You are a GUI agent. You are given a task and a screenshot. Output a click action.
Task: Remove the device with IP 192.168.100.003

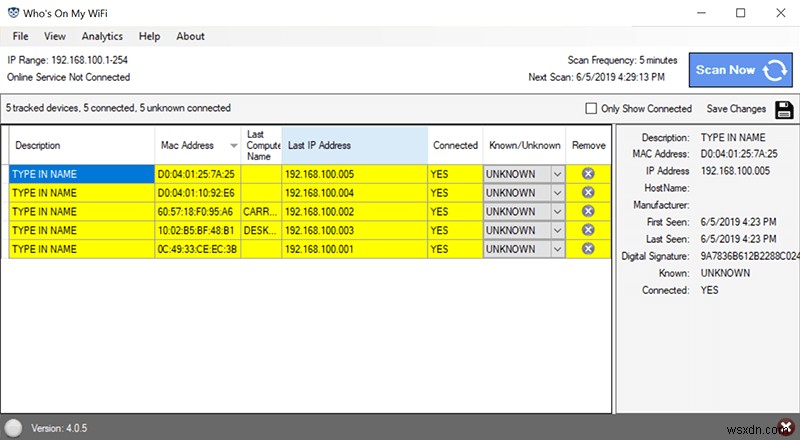point(588,230)
